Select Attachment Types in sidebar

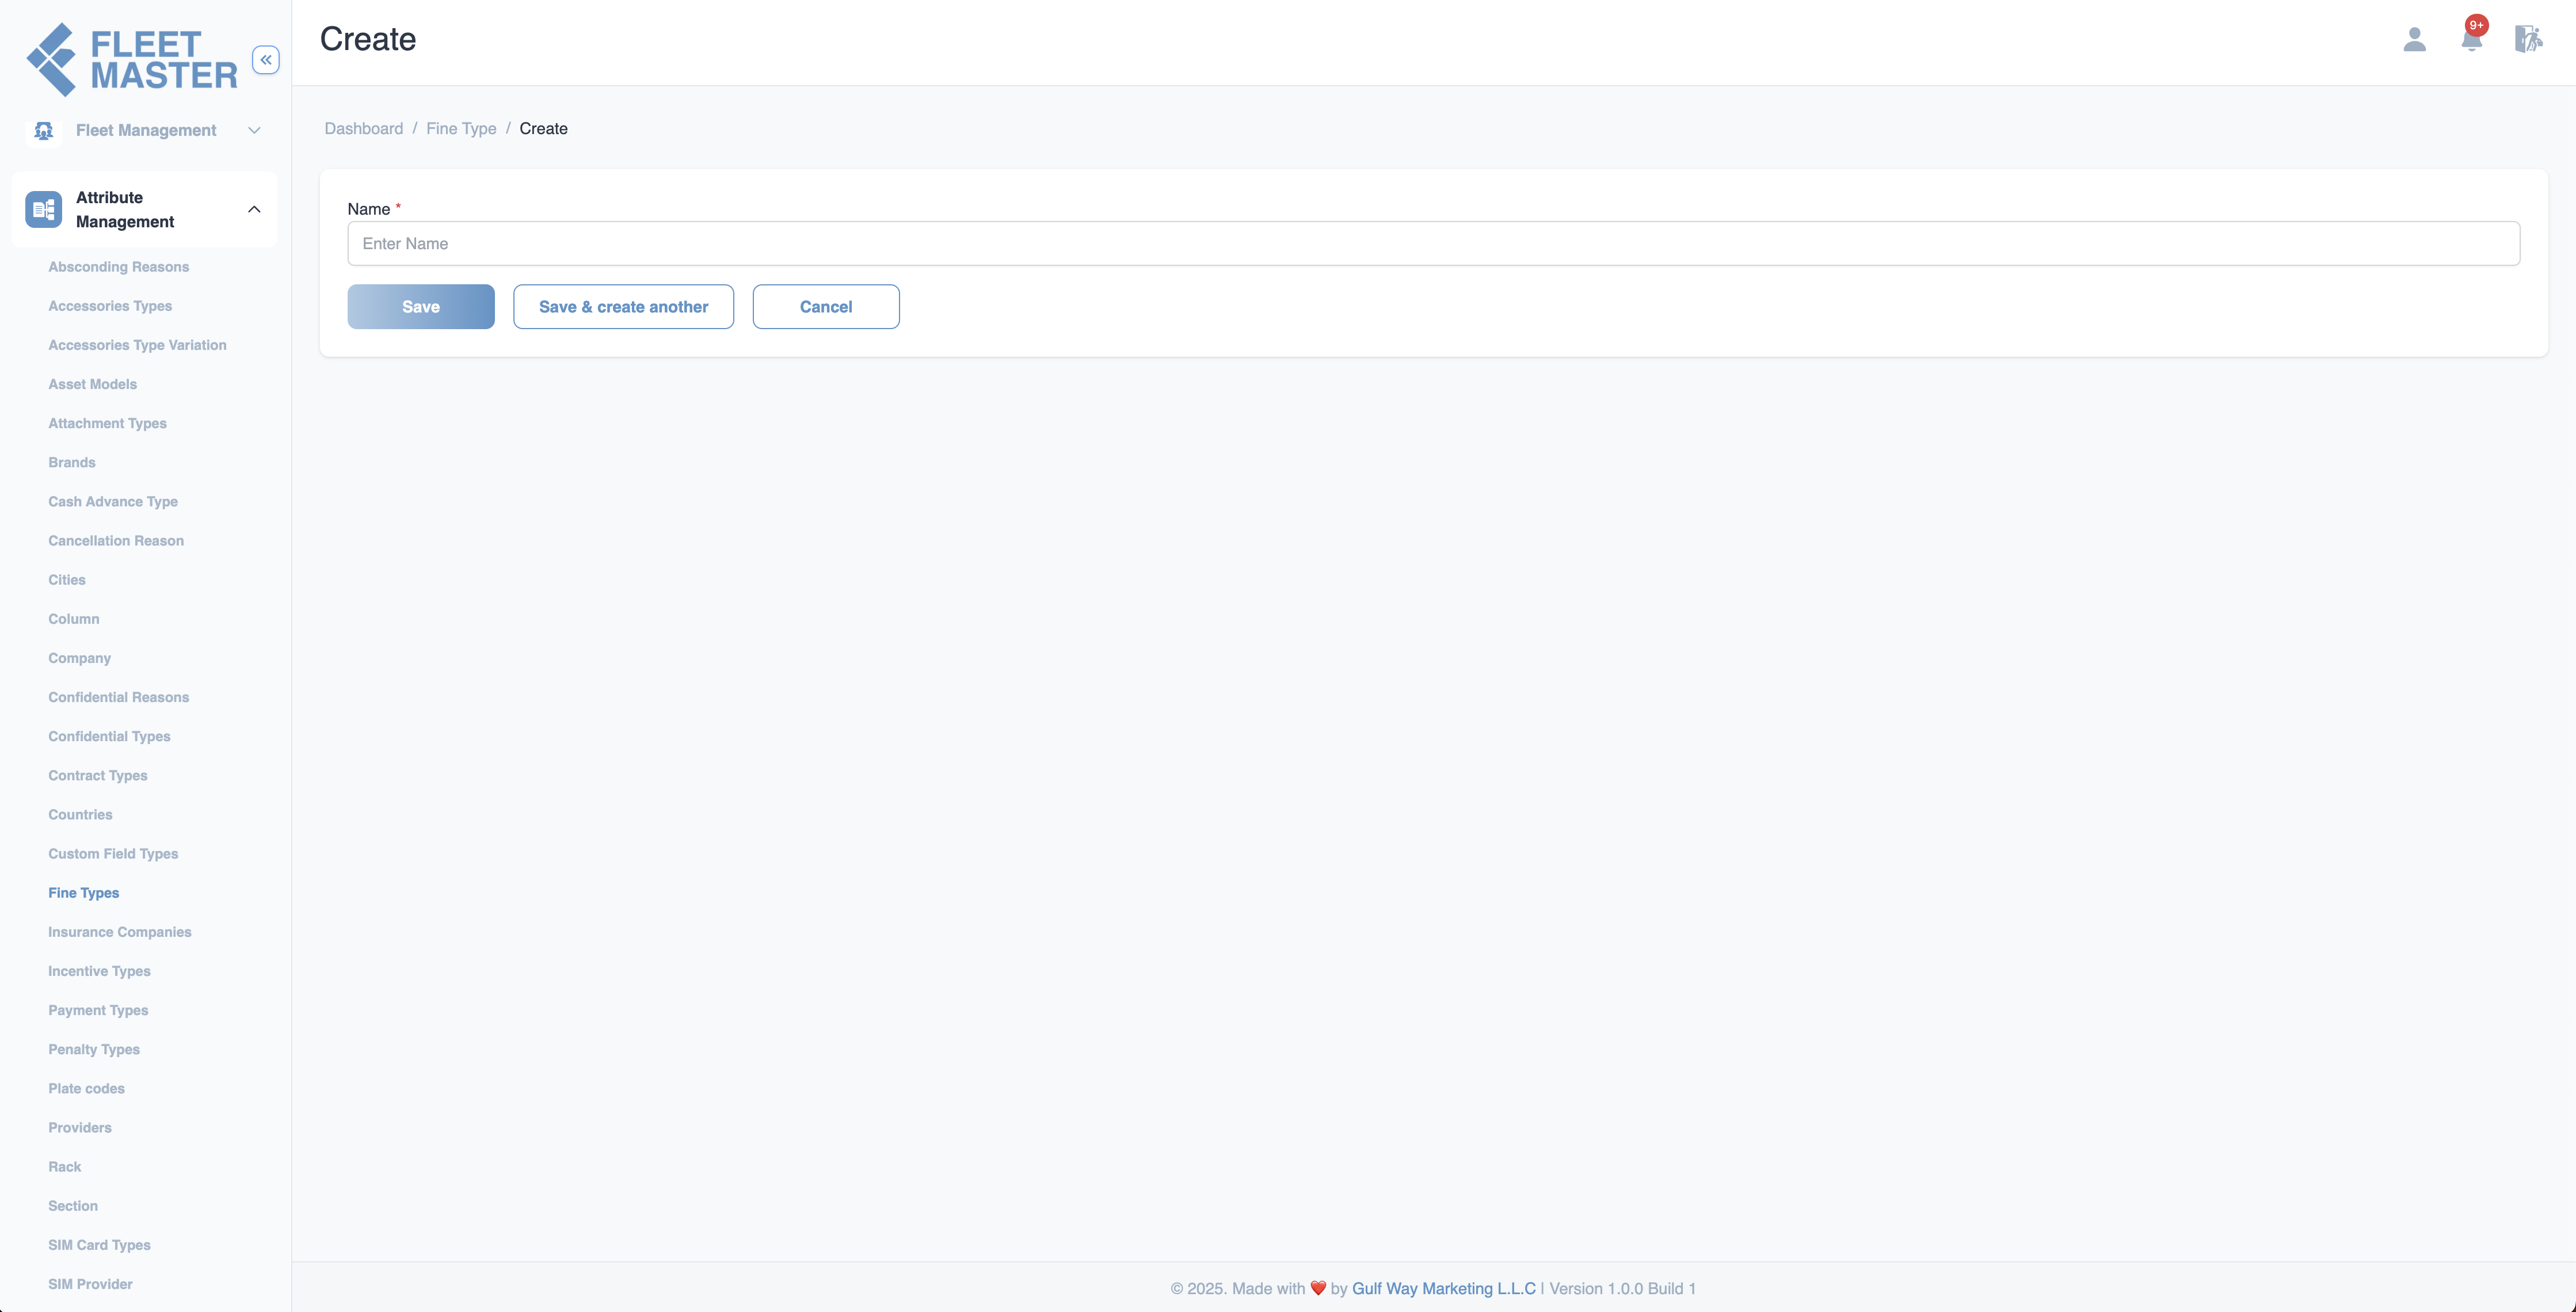[107, 423]
